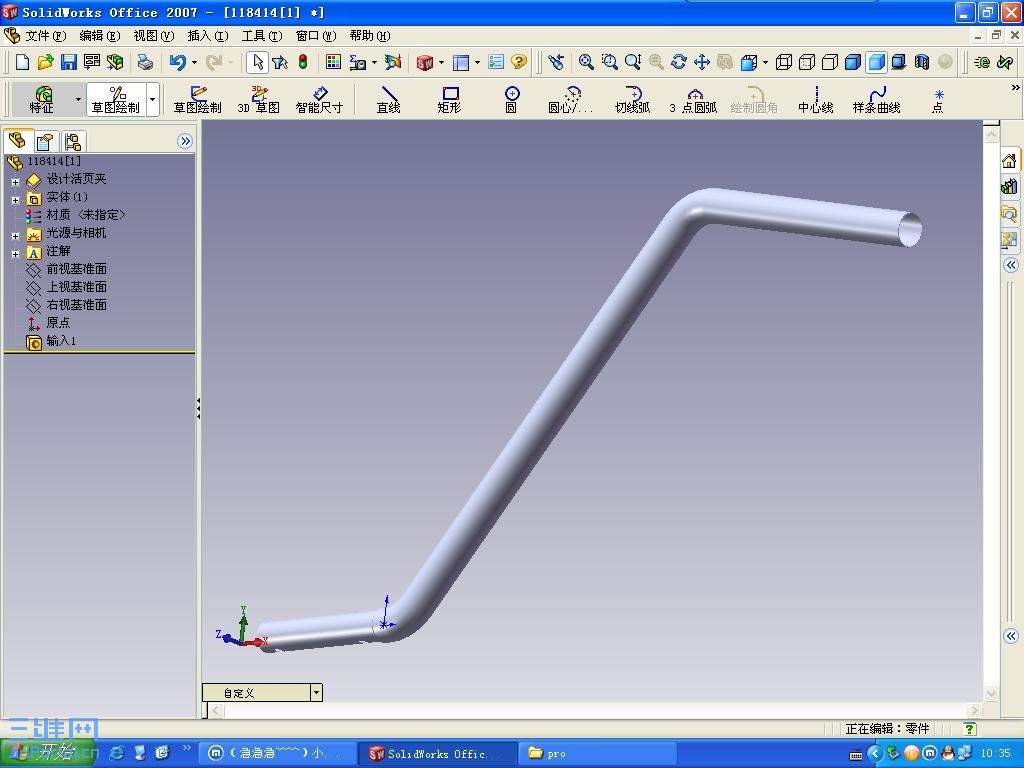This screenshot has height=768, width=1024.
Task: Click the Select arrow cursor tool
Action: click(x=257, y=62)
